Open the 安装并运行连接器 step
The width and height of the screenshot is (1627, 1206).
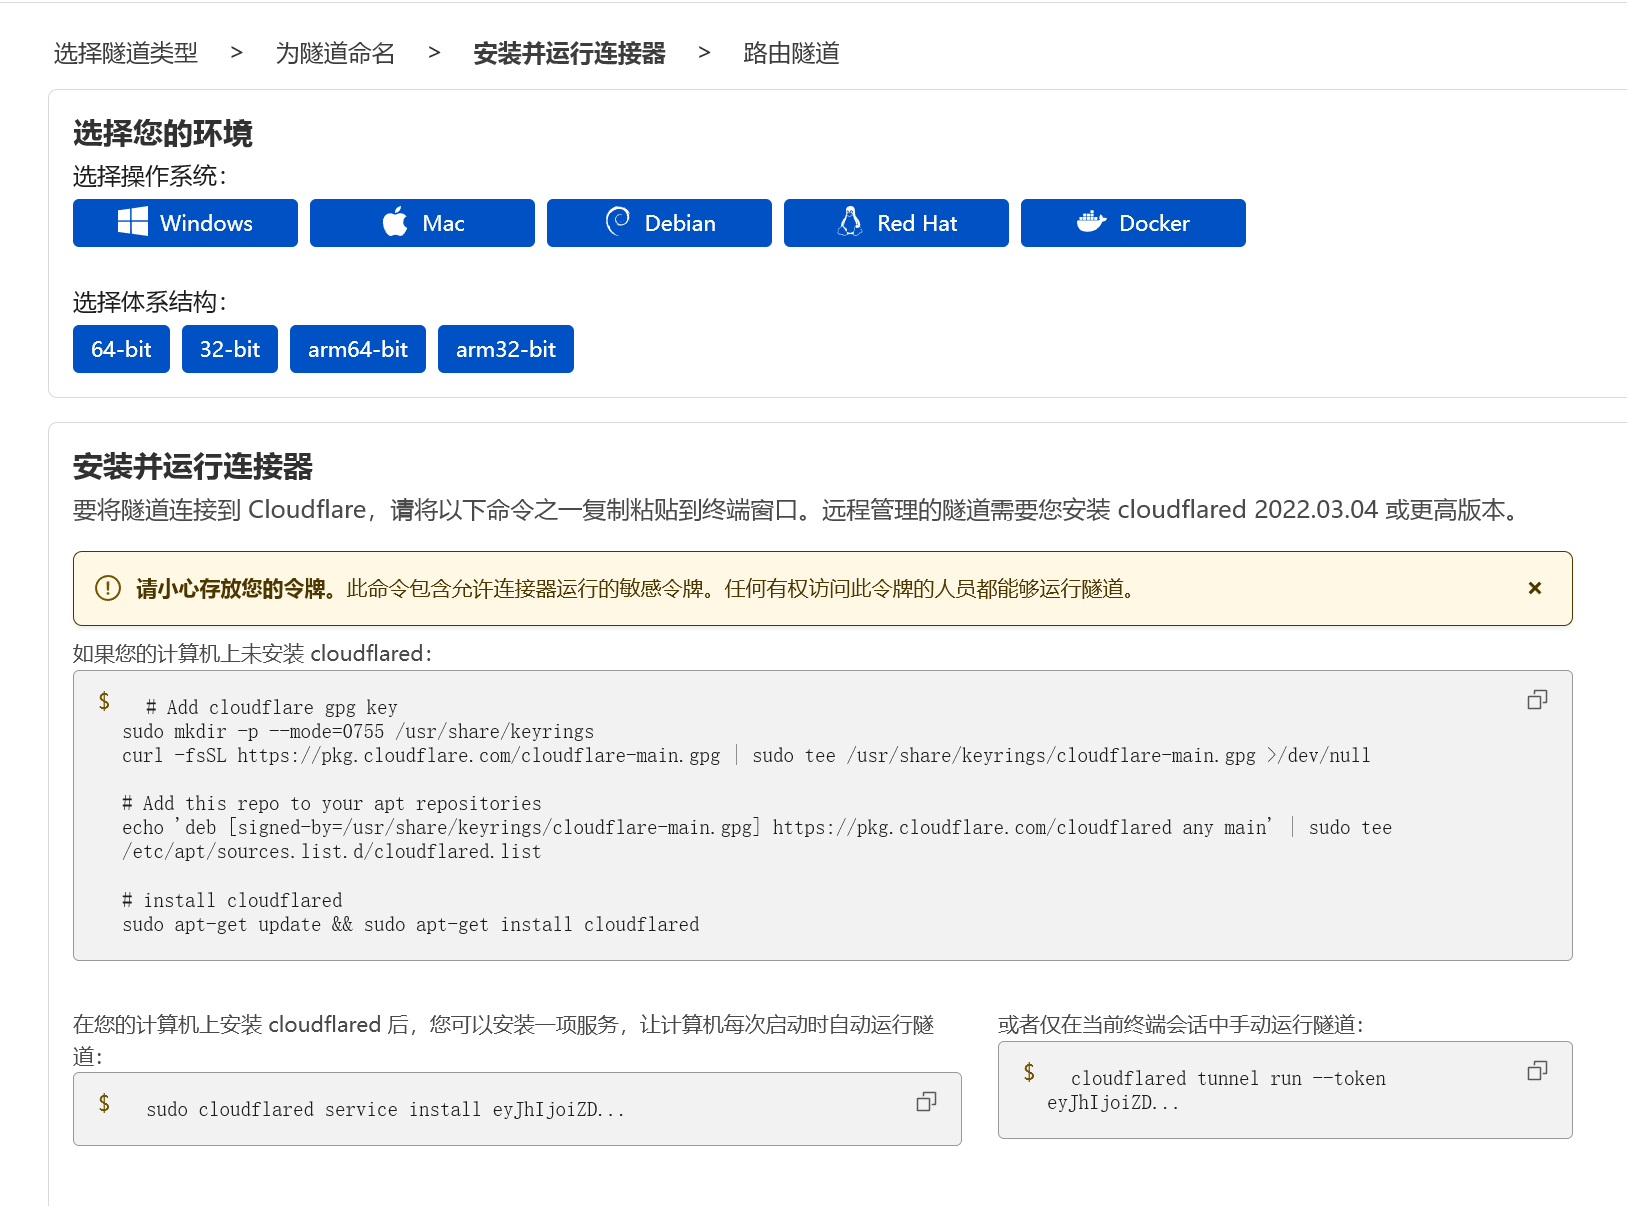pyautogui.click(x=569, y=53)
